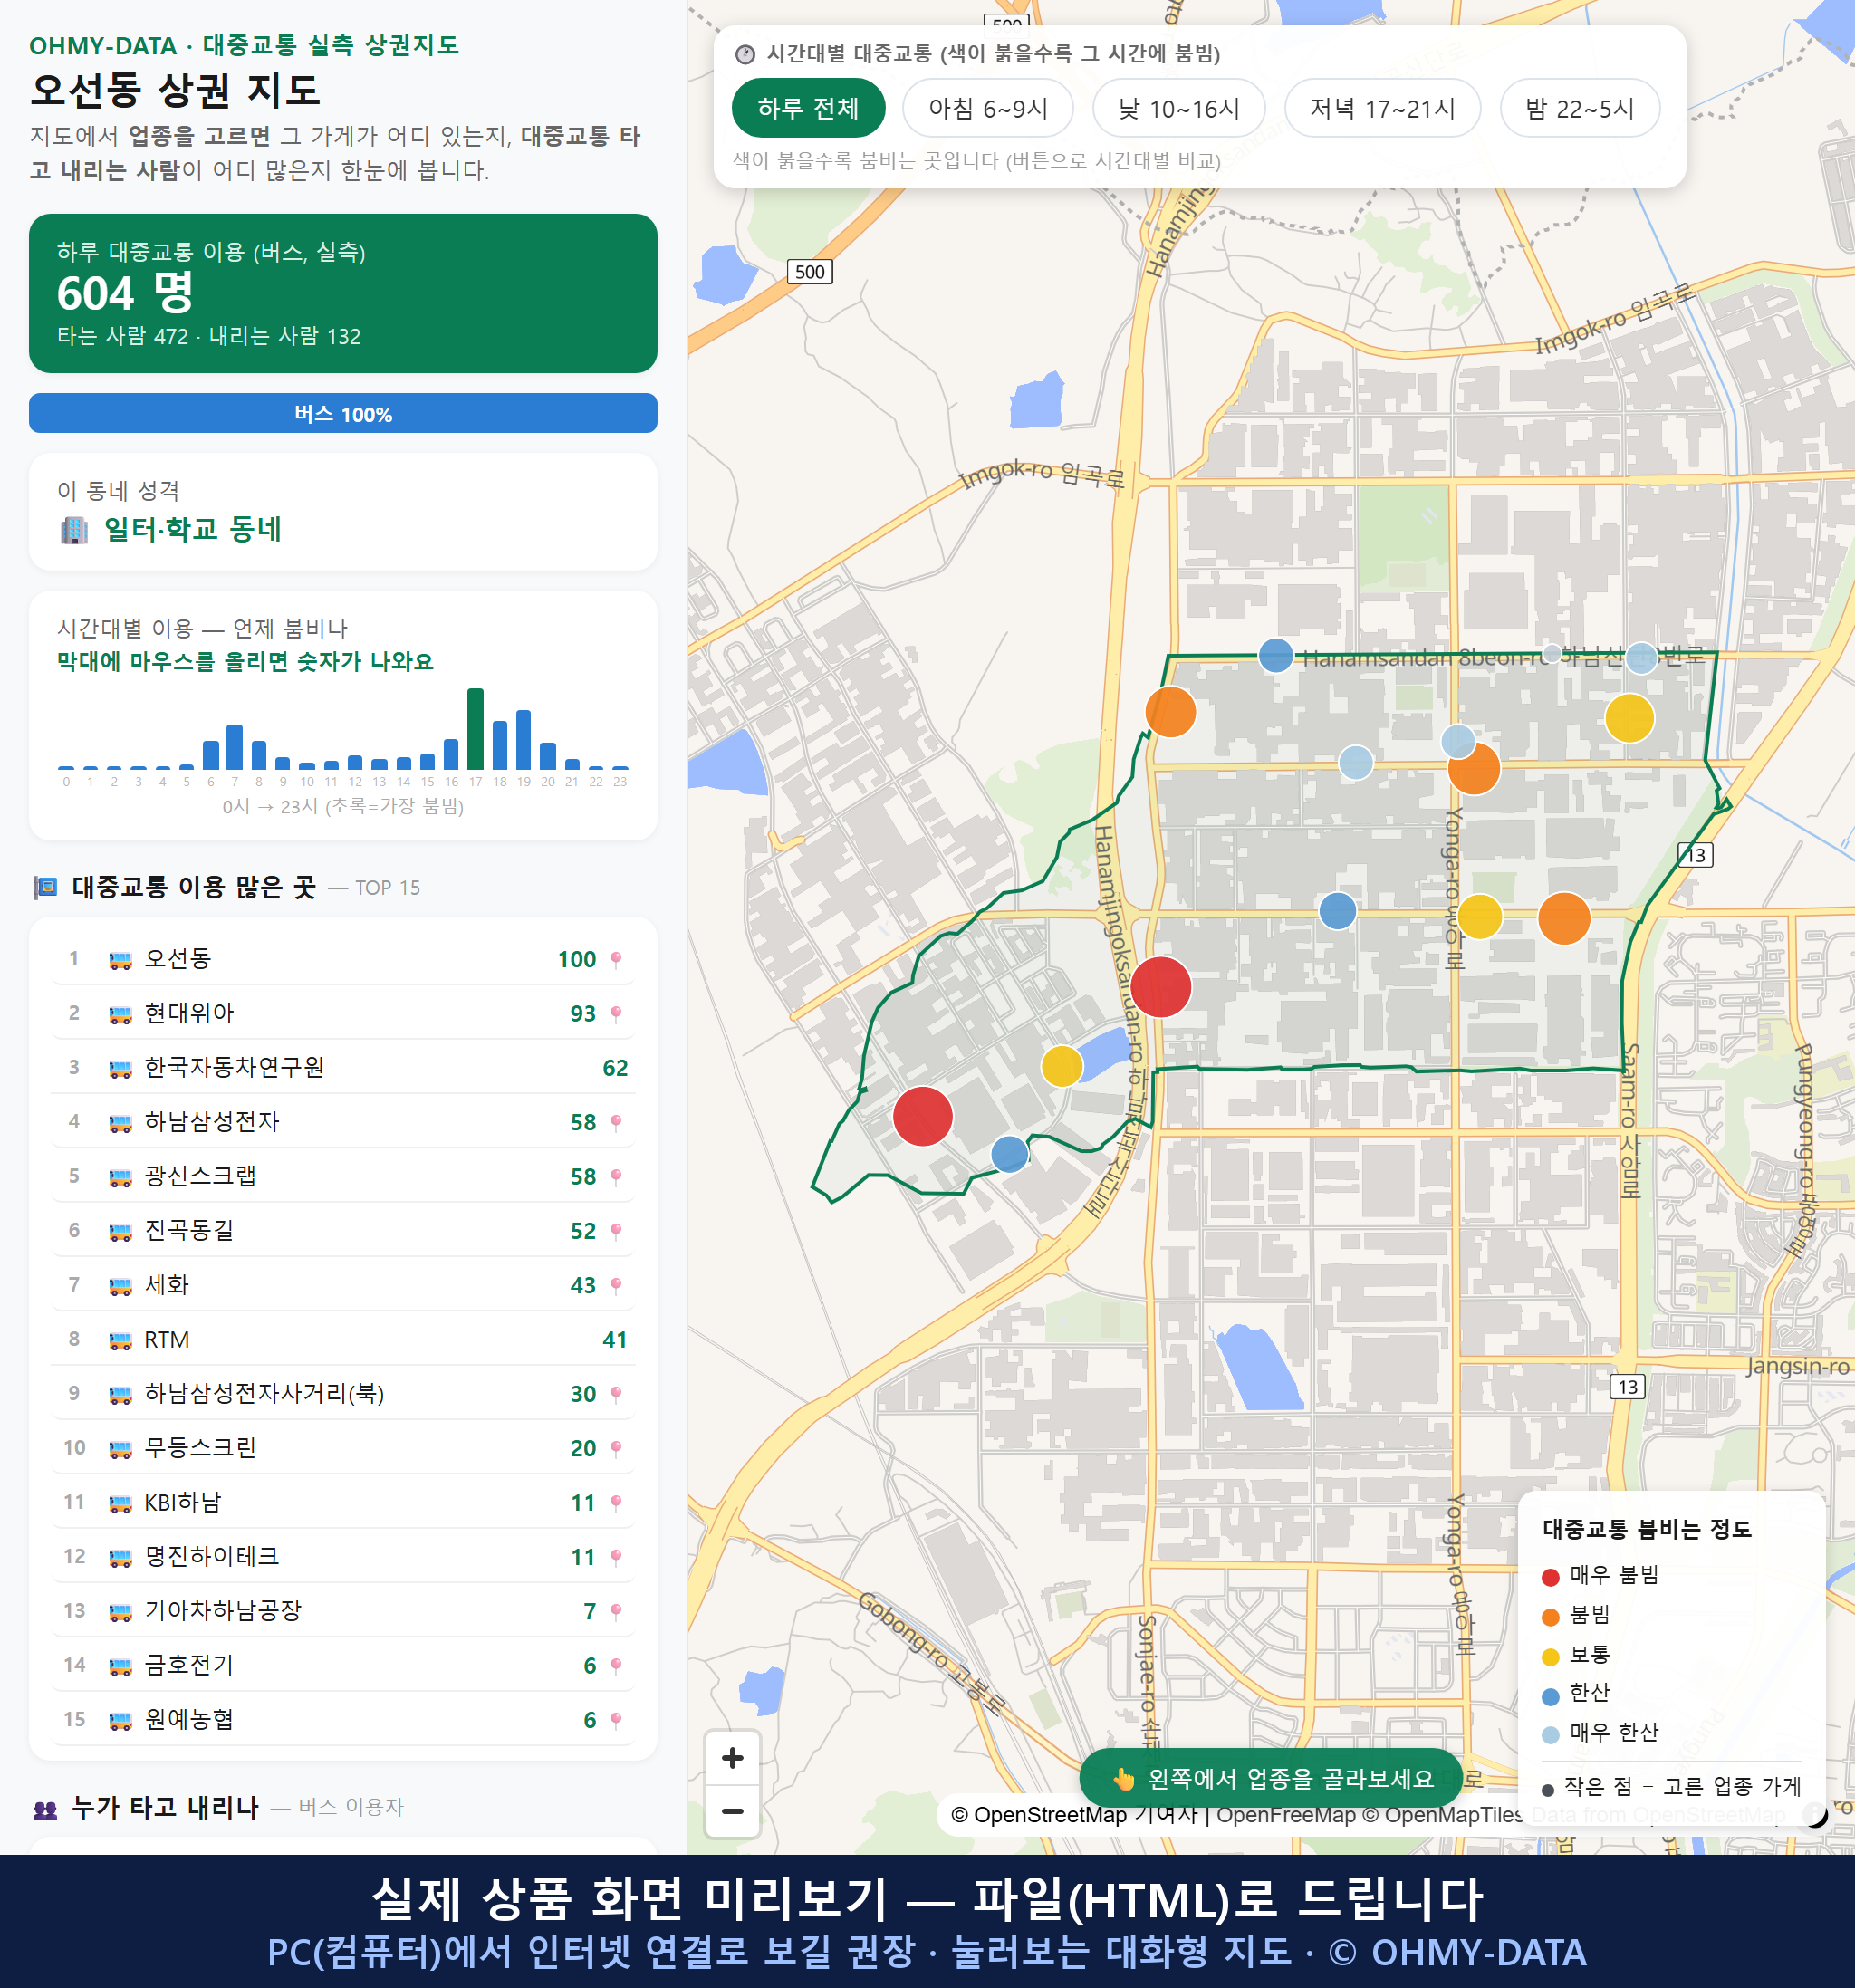Click the 버스 100% blue share bar
Screen dimensions: 1855x1988
tap(343, 413)
